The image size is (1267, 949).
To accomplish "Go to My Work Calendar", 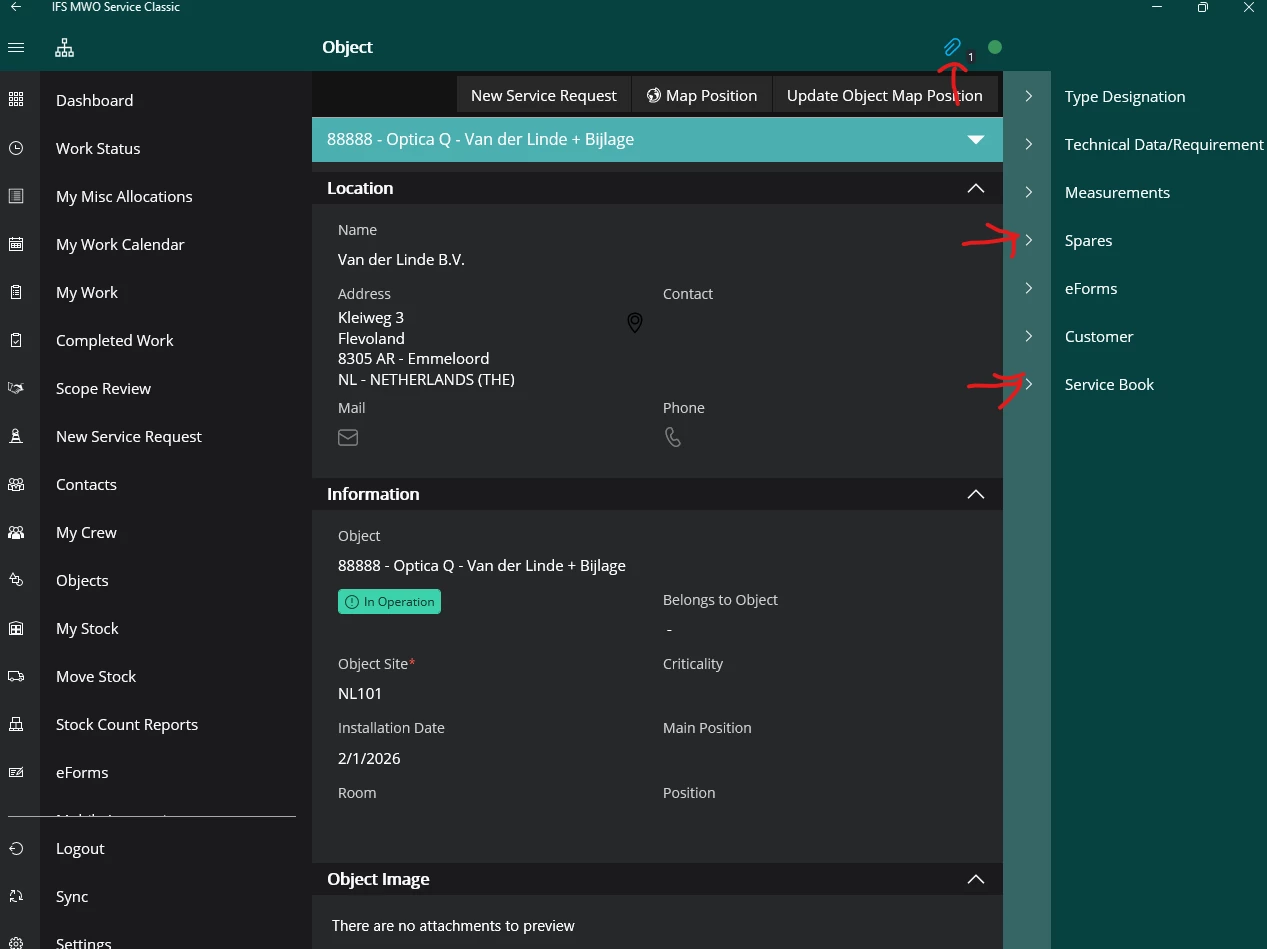I will (120, 245).
